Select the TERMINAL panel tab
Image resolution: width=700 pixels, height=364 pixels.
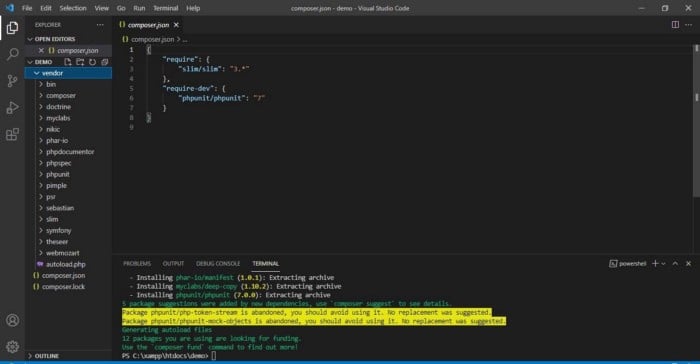click(x=265, y=264)
